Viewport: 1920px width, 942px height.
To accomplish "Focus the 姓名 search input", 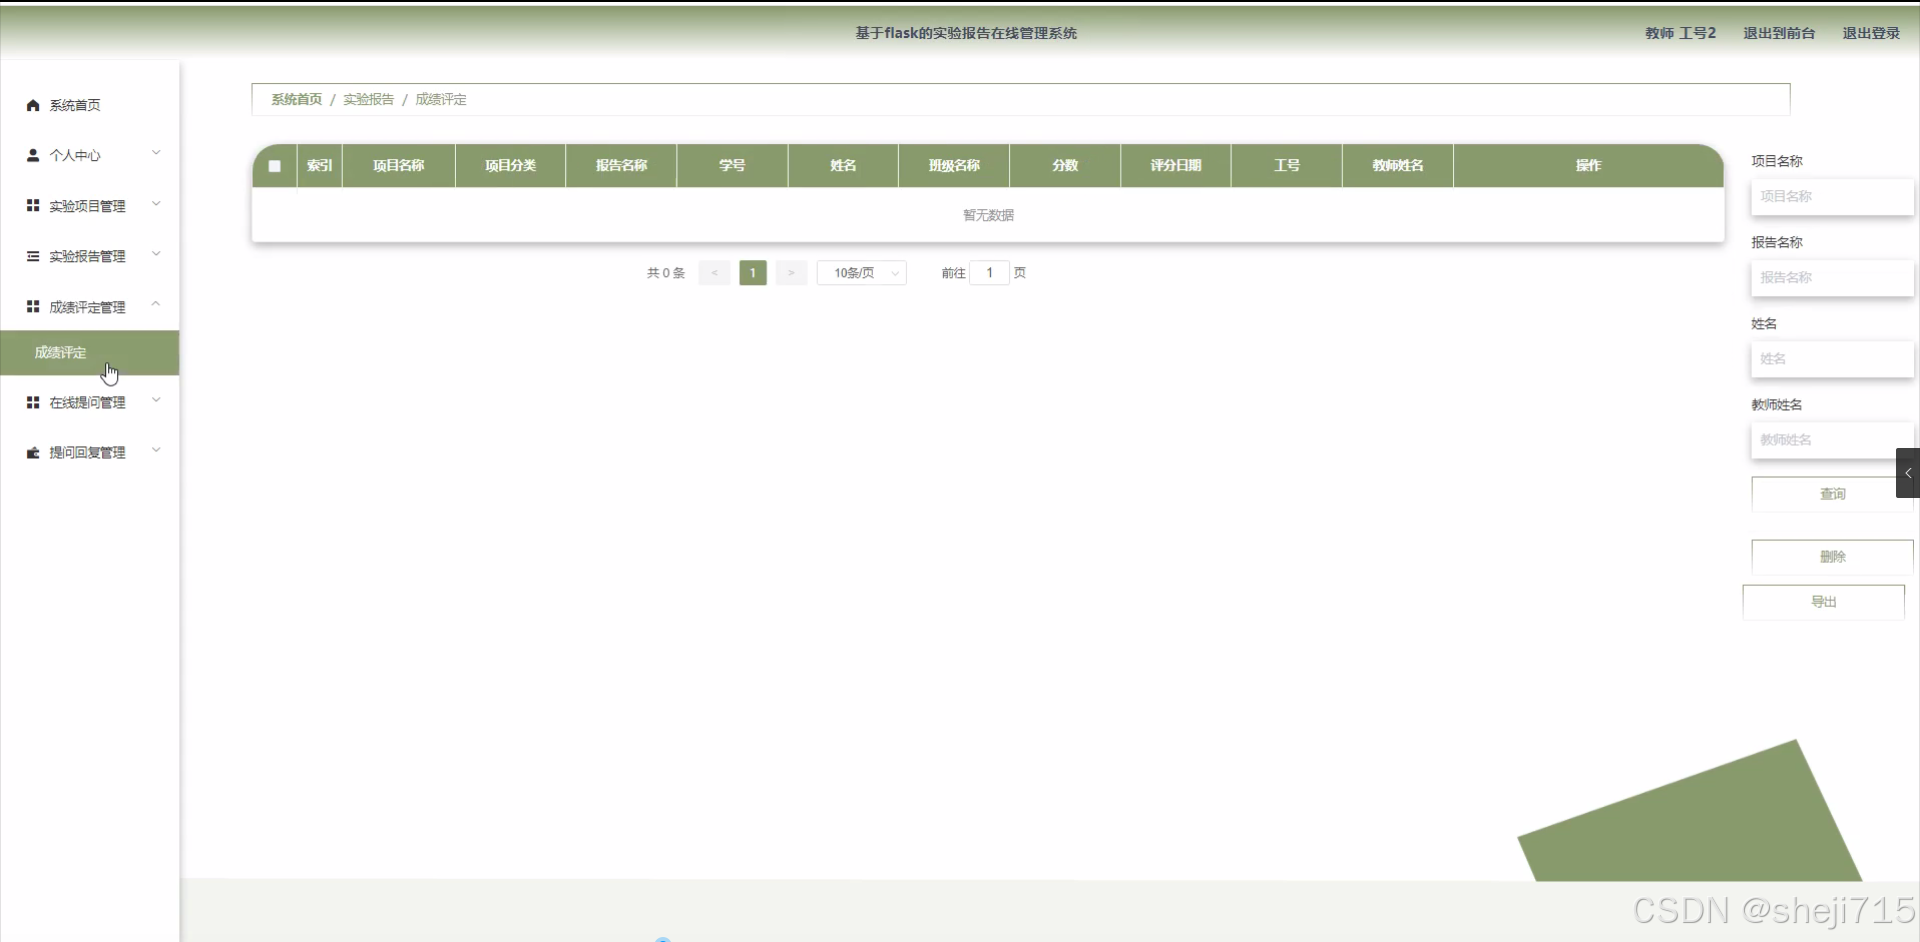I will click(x=1832, y=359).
